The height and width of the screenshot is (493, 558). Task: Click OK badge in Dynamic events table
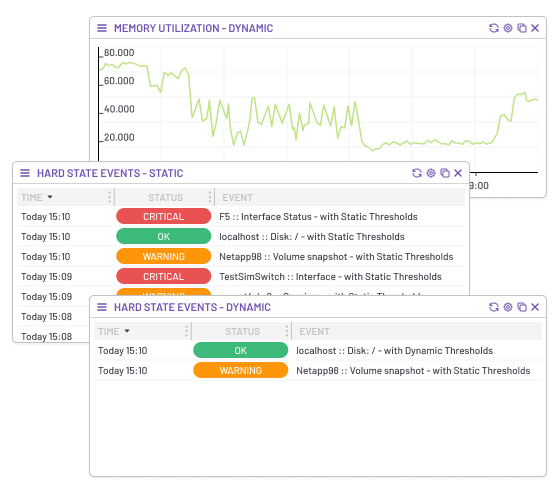(241, 350)
